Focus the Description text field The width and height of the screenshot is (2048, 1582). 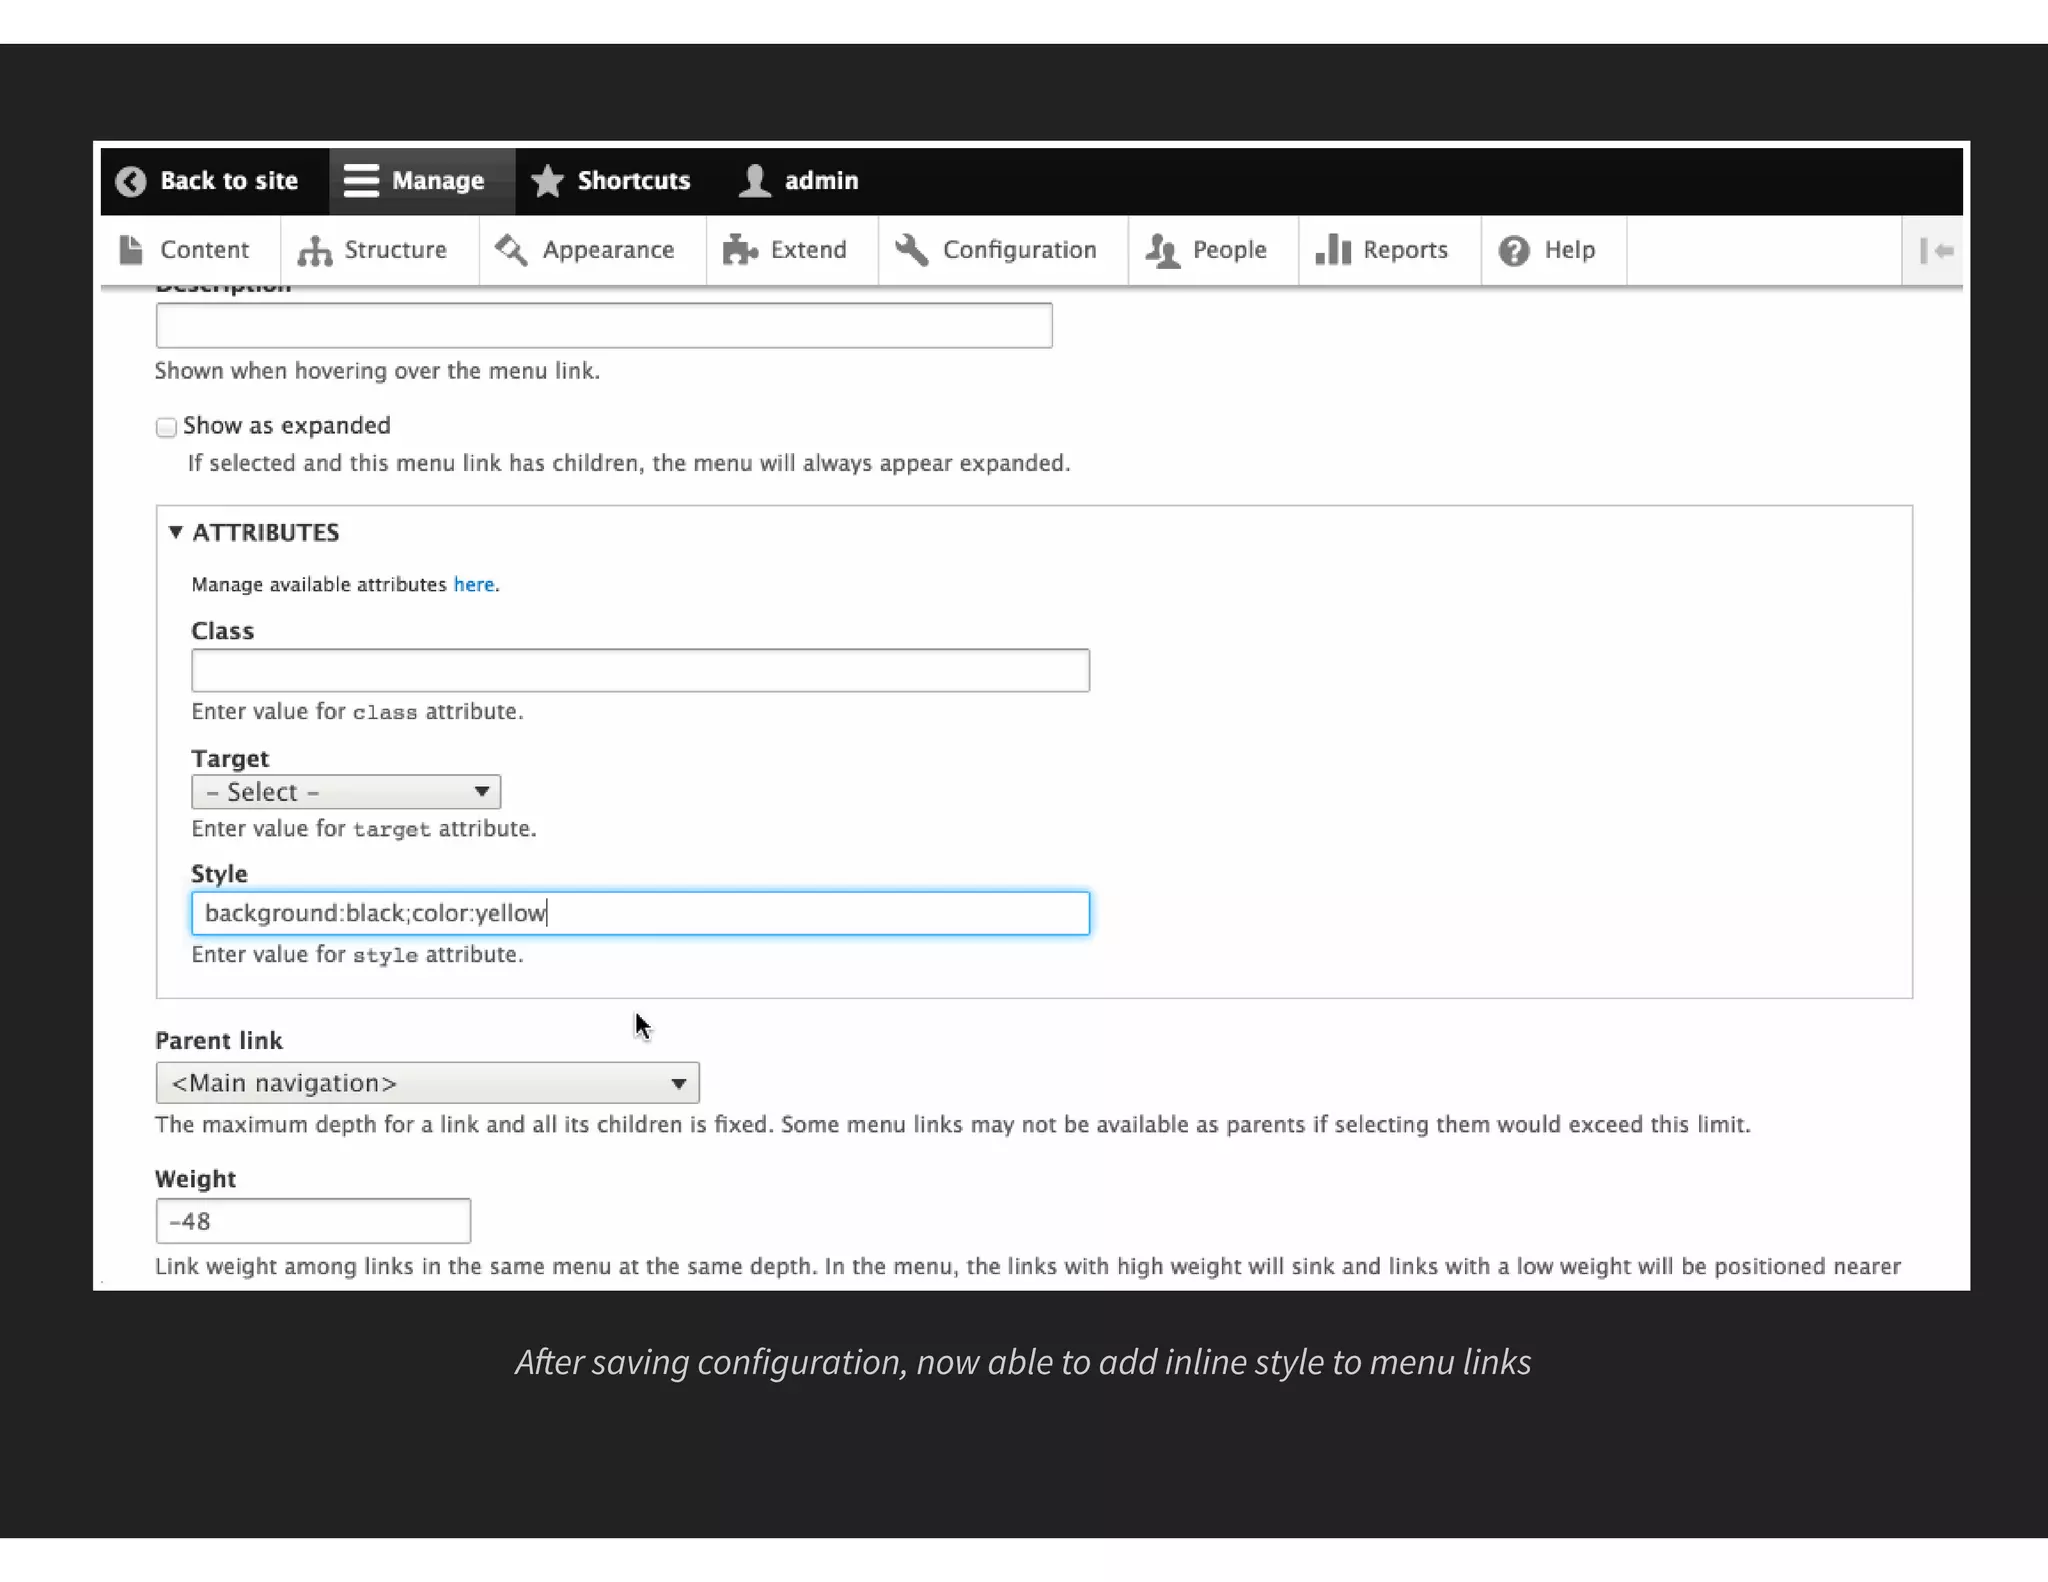604,326
